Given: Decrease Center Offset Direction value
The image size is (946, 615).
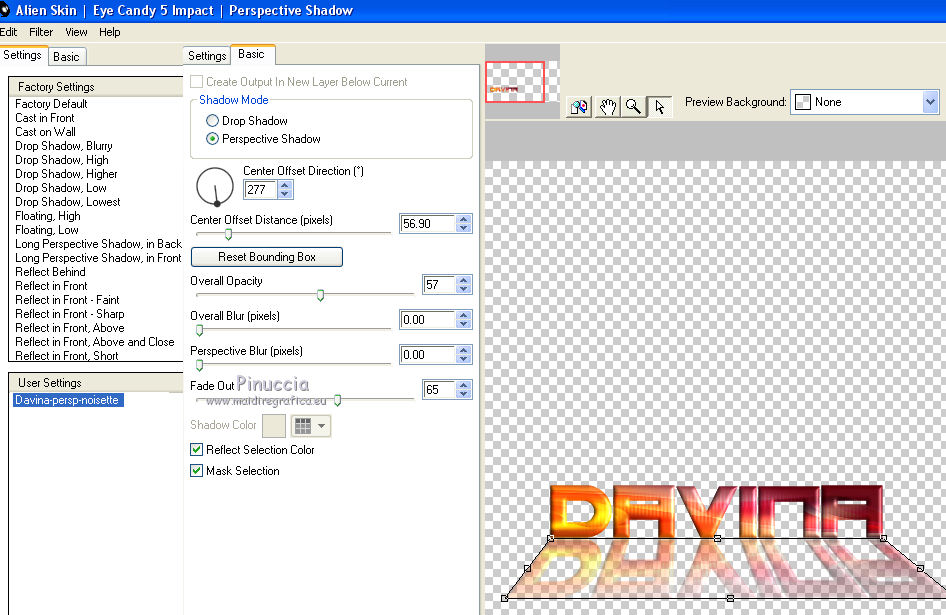Looking at the screenshot, I should point(285,194).
